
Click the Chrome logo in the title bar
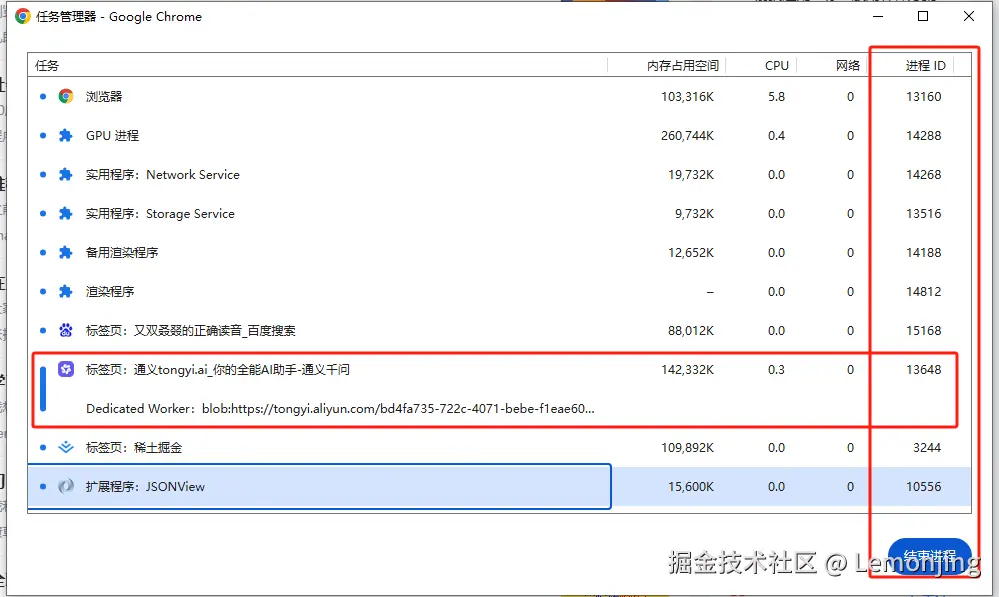point(22,17)
